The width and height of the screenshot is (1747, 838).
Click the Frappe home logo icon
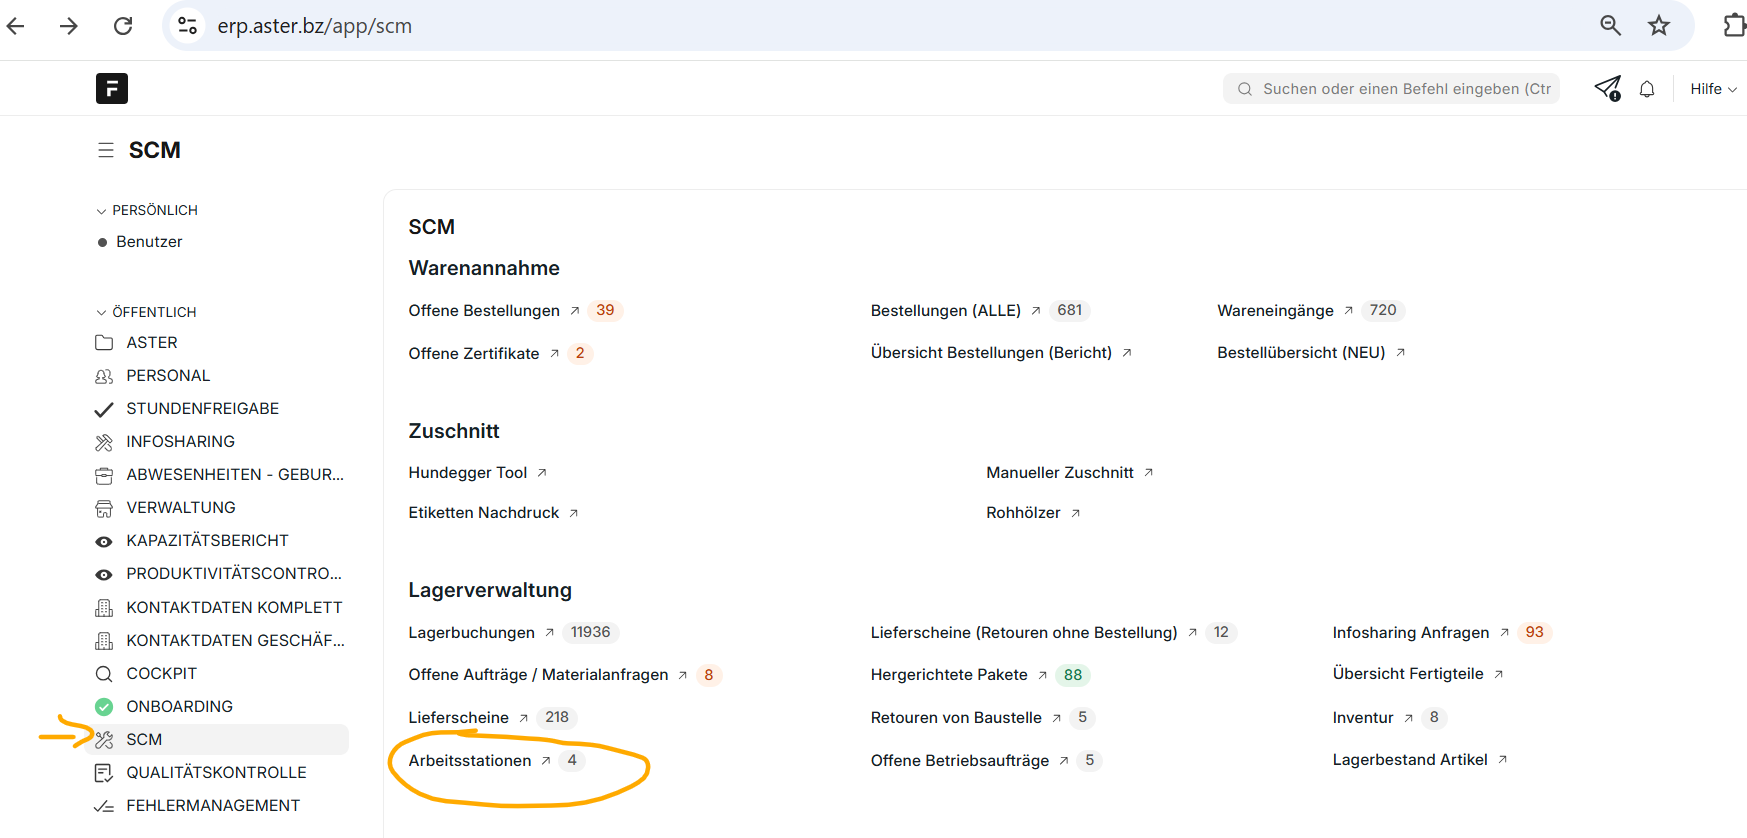[111, 89]
